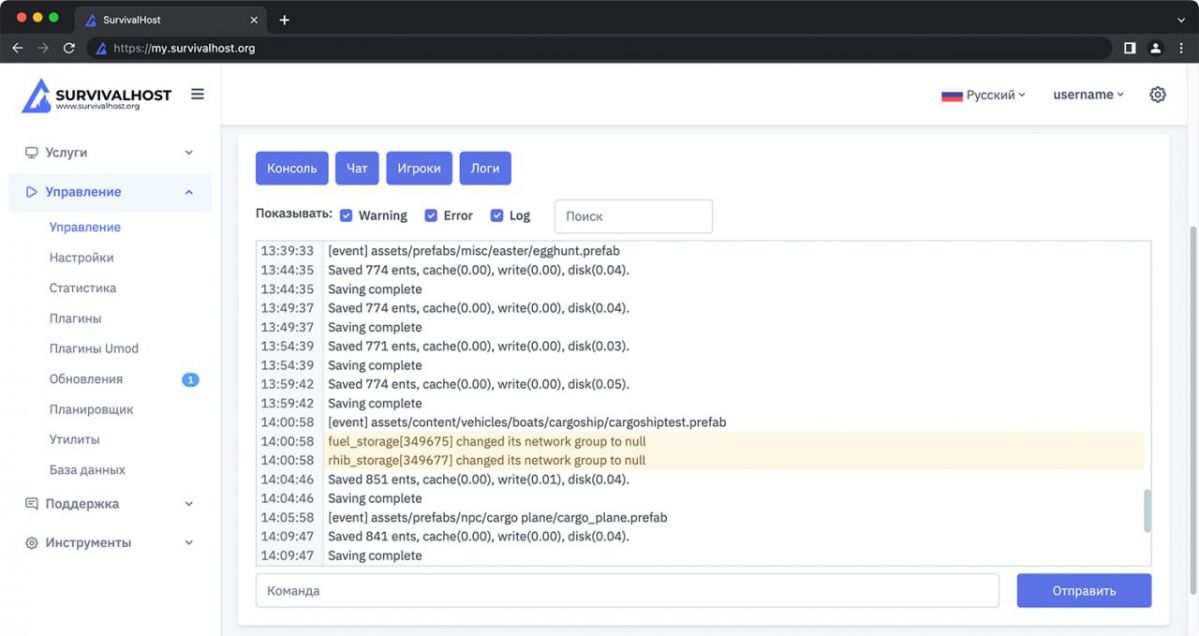The image size is (1199, 636).
Task: Open the Обновления sidebar link
Action: pos(86,379)
